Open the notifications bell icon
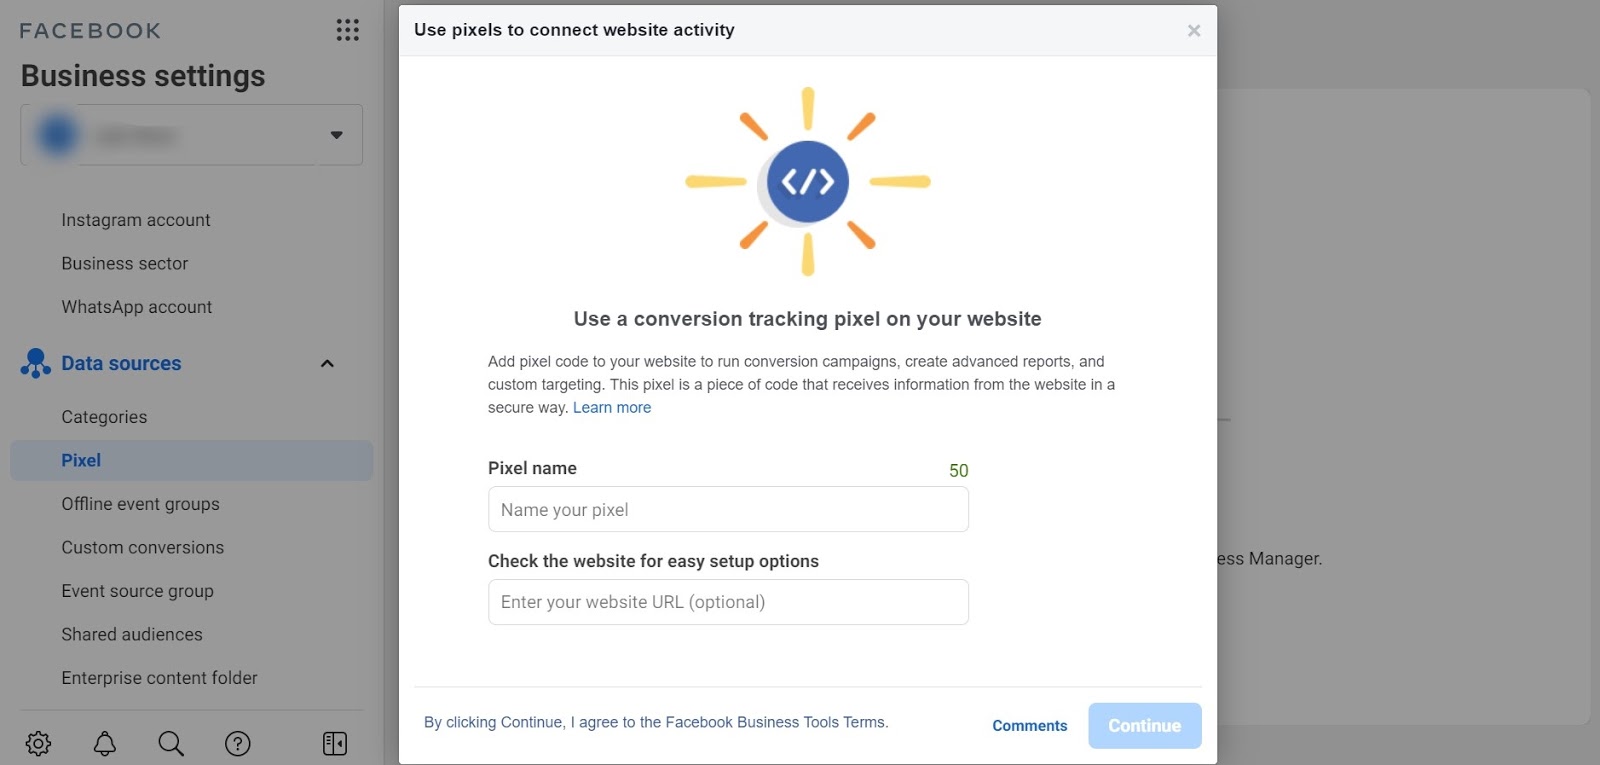Image resolution: width=1600 pixels, height=765 pixels. 105,743
